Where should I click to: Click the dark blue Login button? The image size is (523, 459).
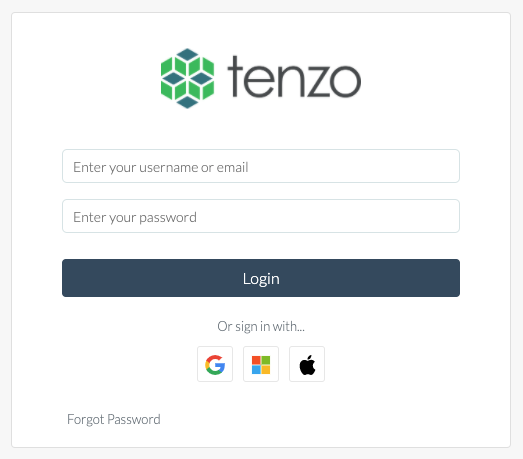click(x=261, y=278)
